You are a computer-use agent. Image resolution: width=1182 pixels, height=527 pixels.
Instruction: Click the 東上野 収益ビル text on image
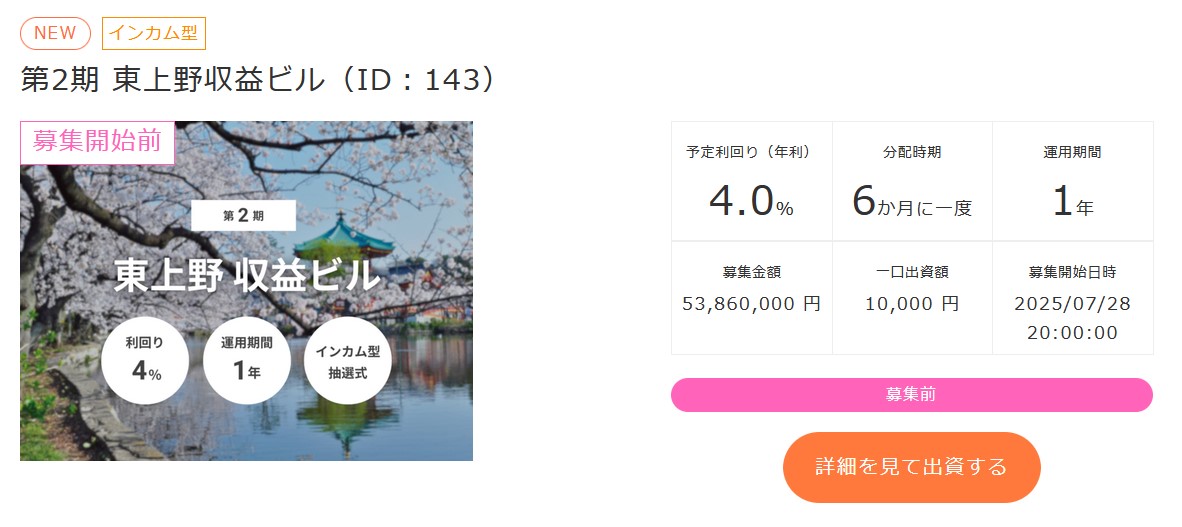tap(246, 276)
